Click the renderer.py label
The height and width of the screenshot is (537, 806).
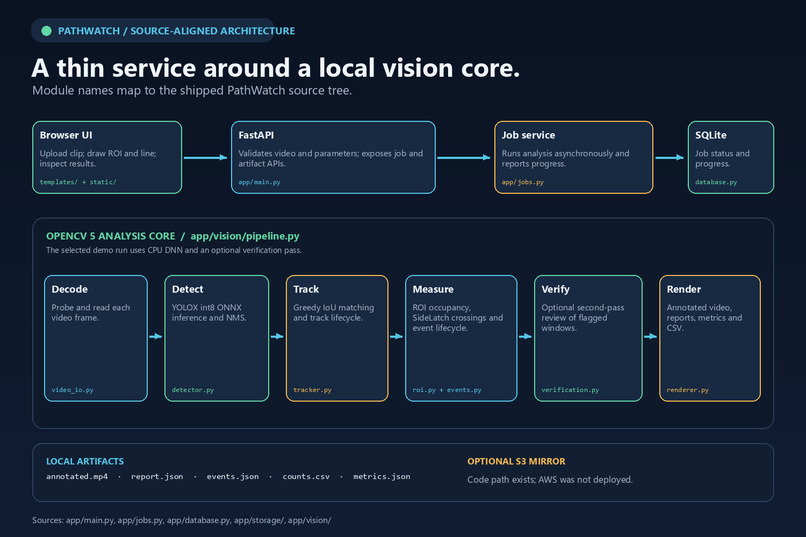[x=687, y=390]
